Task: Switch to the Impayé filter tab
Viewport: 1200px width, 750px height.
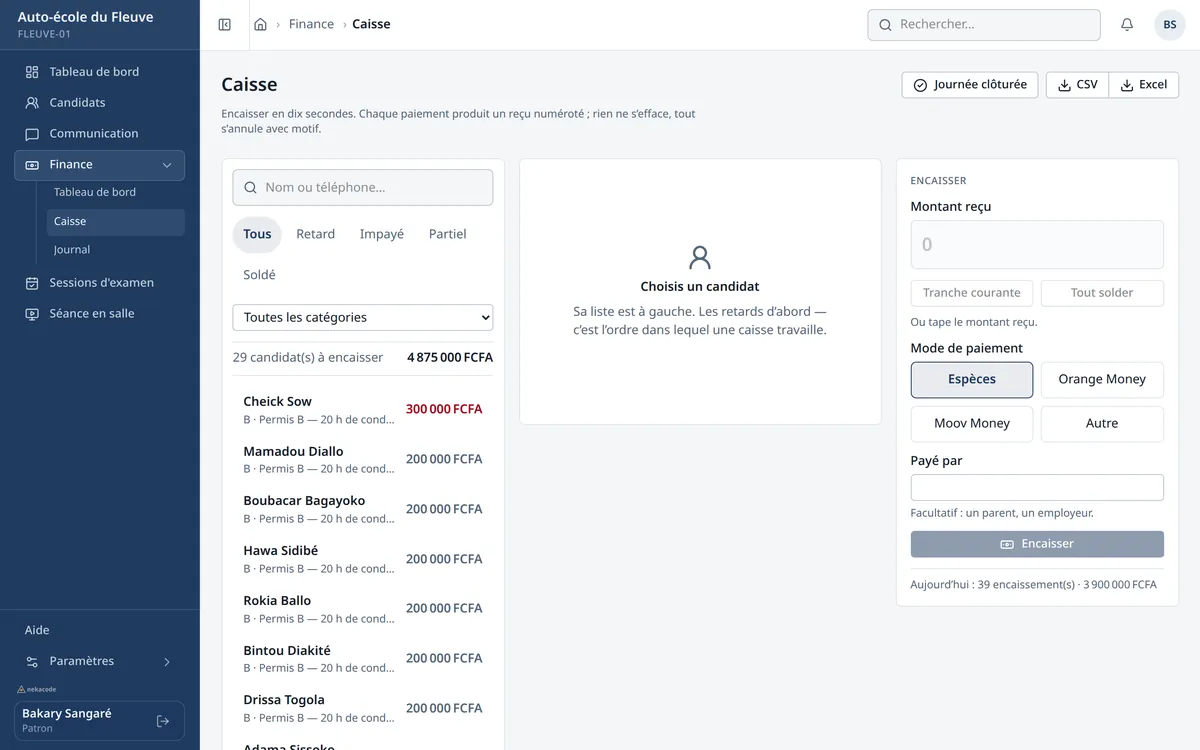Action: click(382, 234)
